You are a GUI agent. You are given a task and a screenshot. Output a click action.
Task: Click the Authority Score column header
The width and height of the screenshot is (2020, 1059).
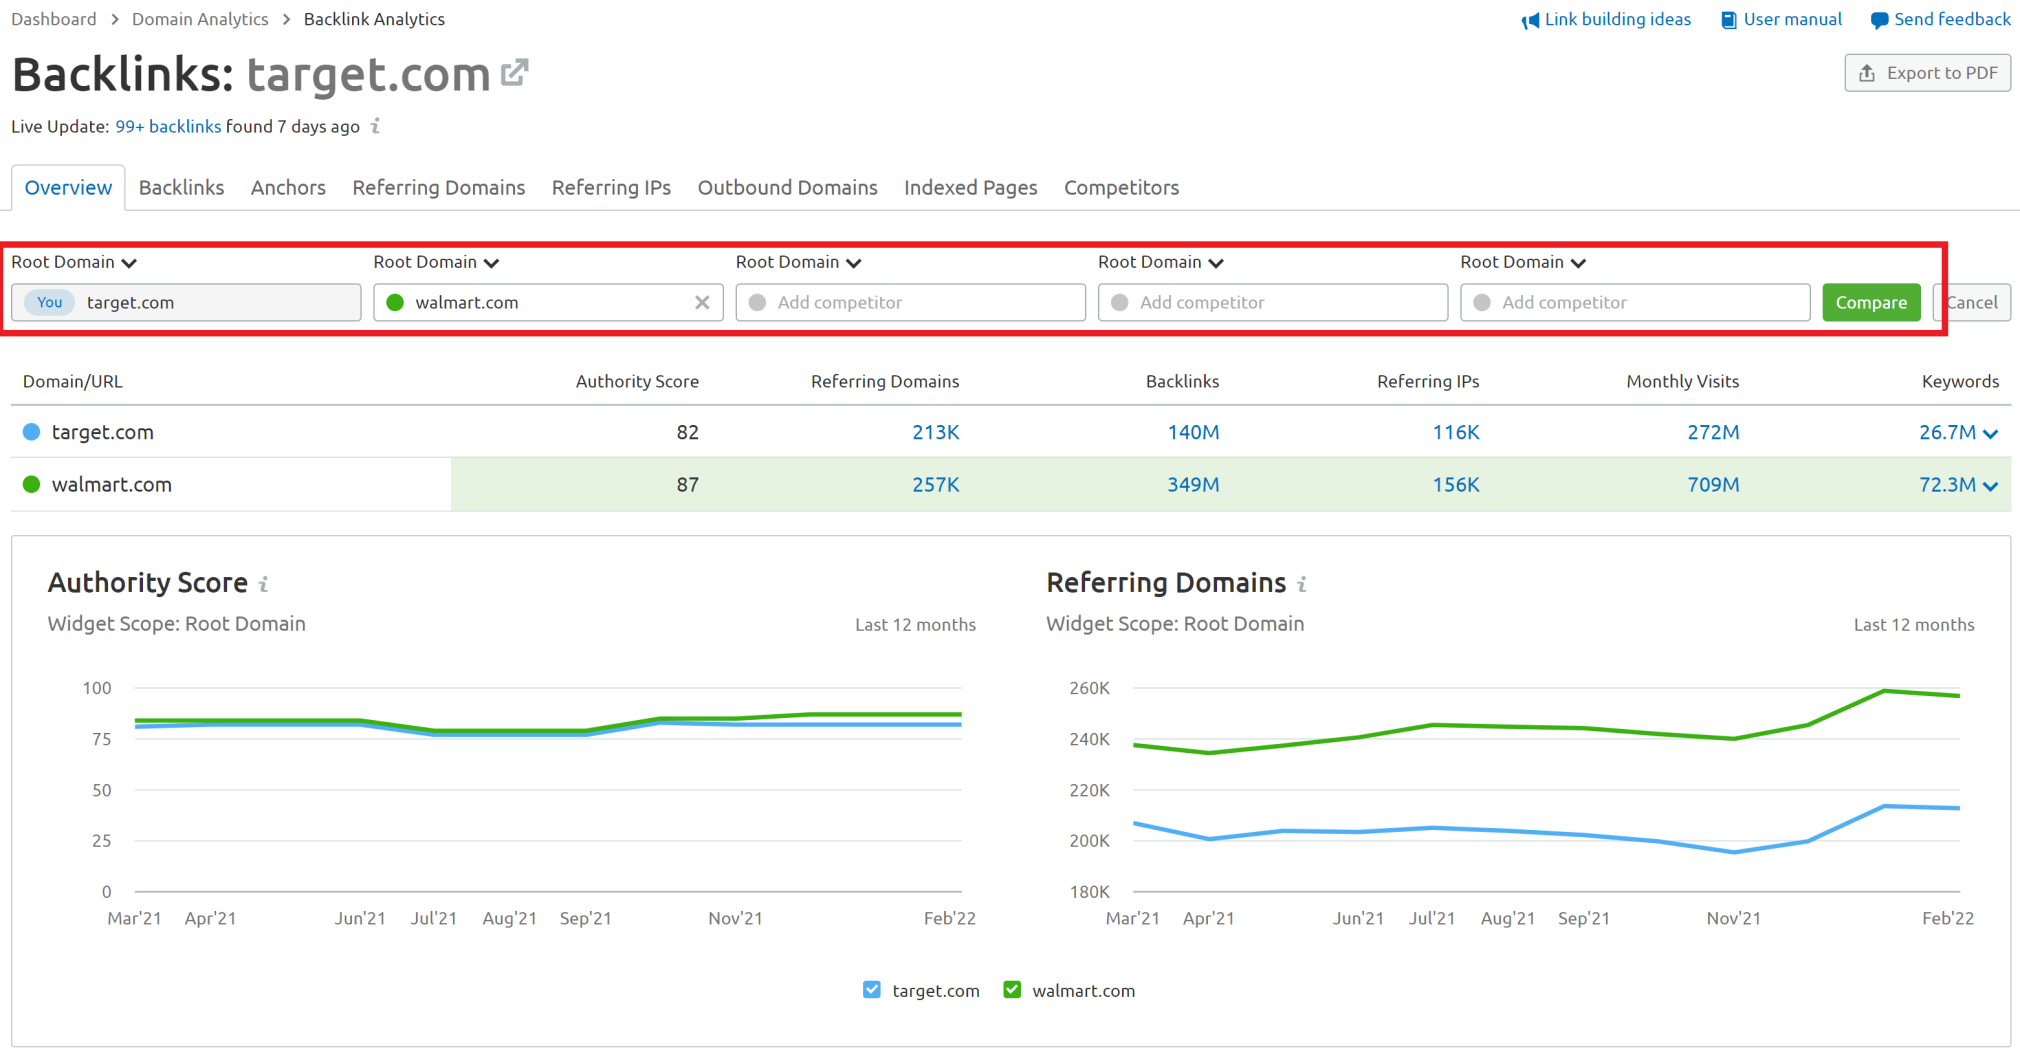click(637, 381)
